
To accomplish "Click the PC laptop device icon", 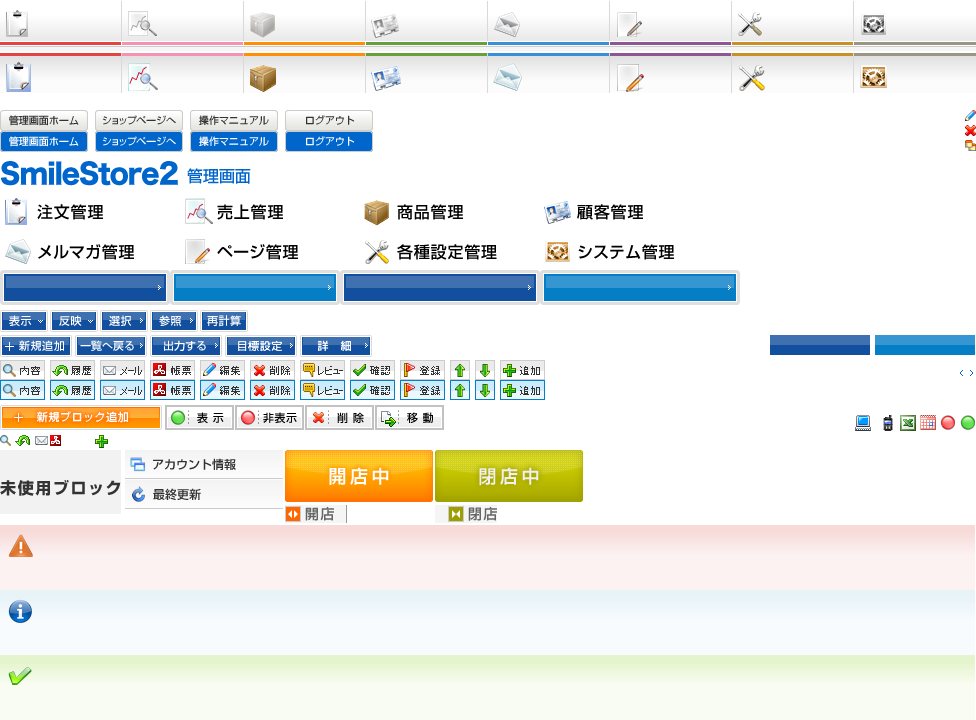I will [863, 423].
